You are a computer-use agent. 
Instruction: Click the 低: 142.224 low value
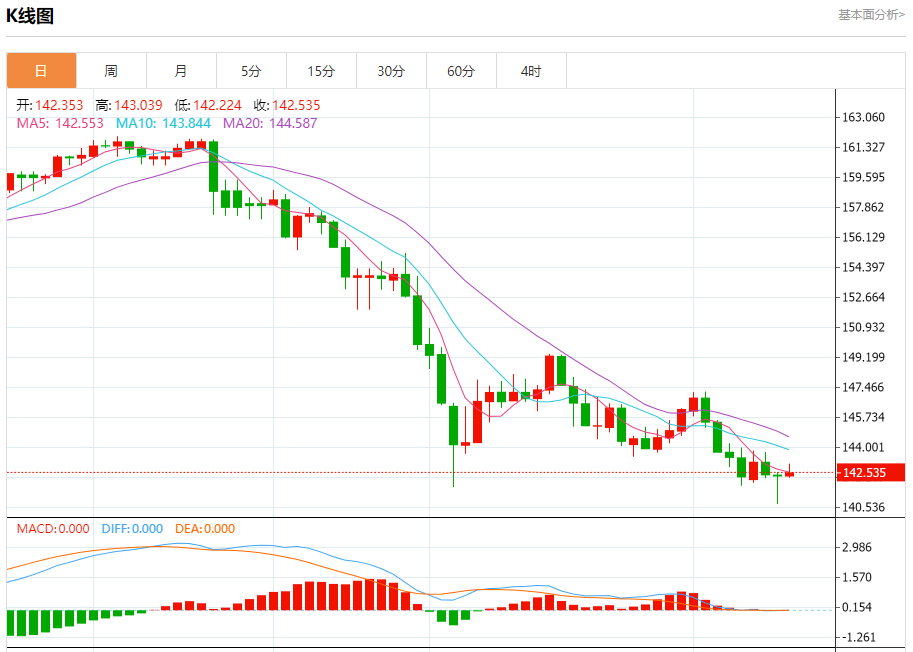click(208, 105)
